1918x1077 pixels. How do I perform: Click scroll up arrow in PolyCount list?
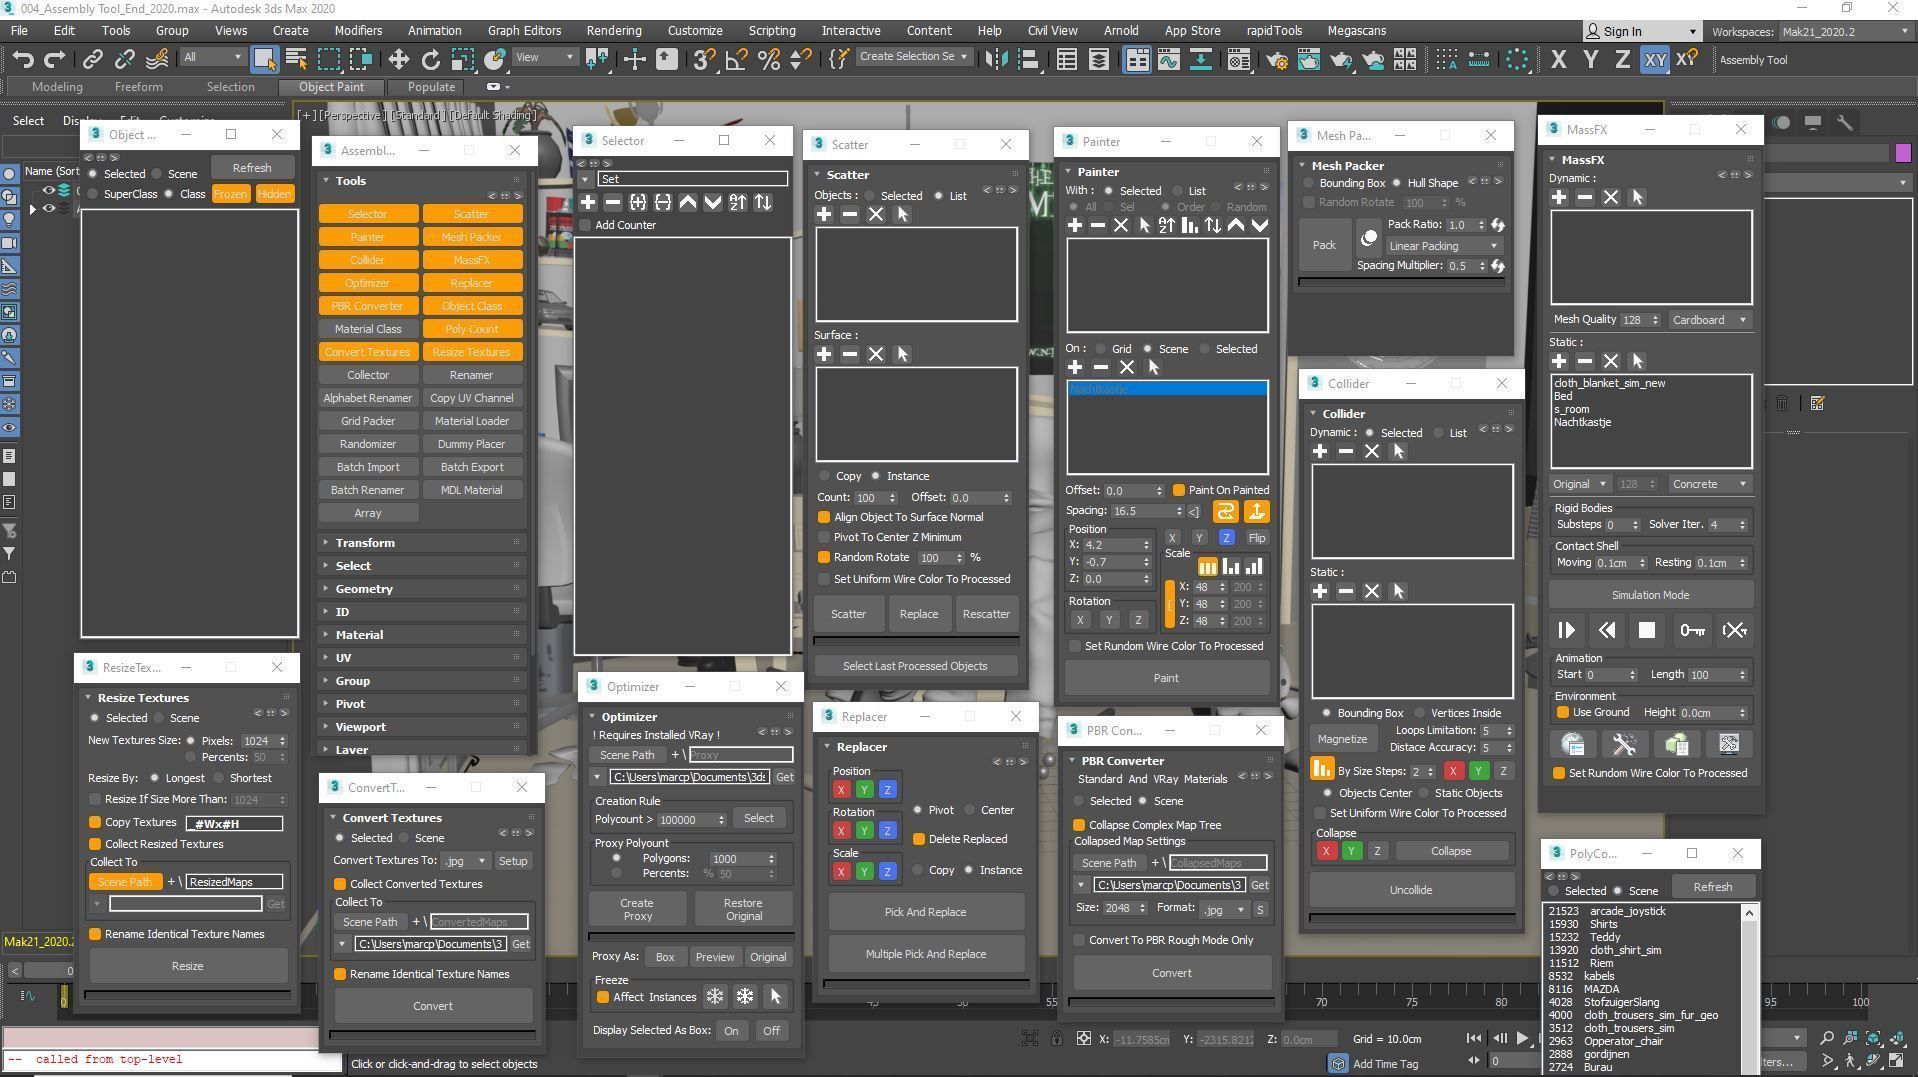[x=1749, y=912]
